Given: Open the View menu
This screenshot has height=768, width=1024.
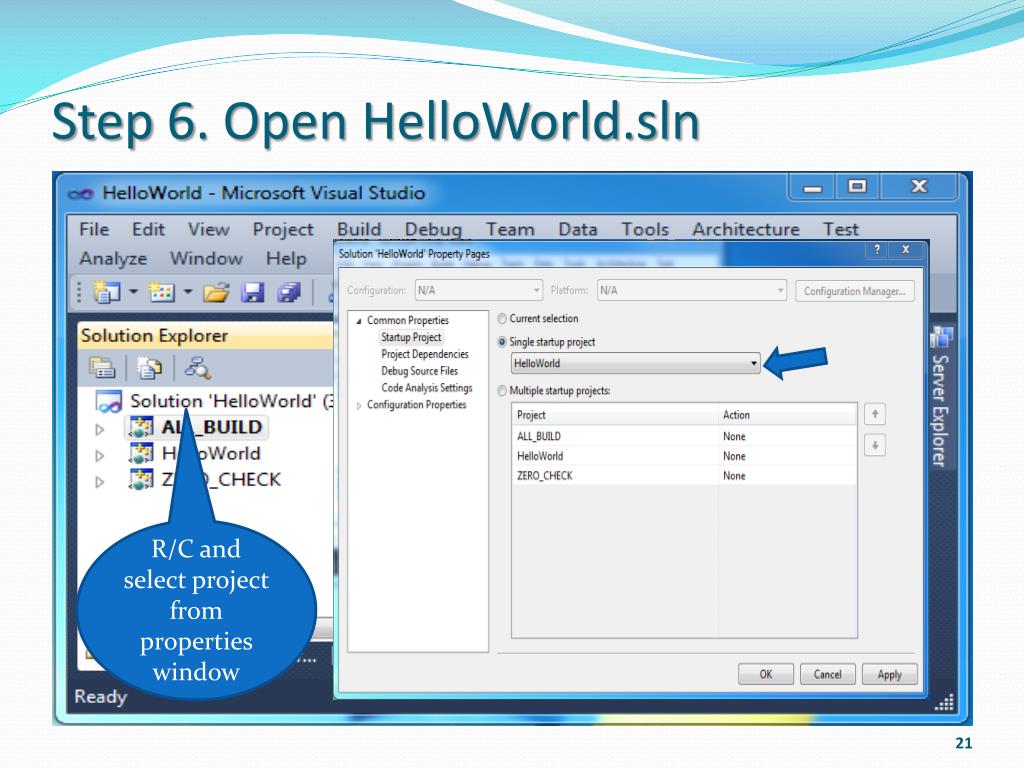Looking at the screenshot, I should pos(208,229).
